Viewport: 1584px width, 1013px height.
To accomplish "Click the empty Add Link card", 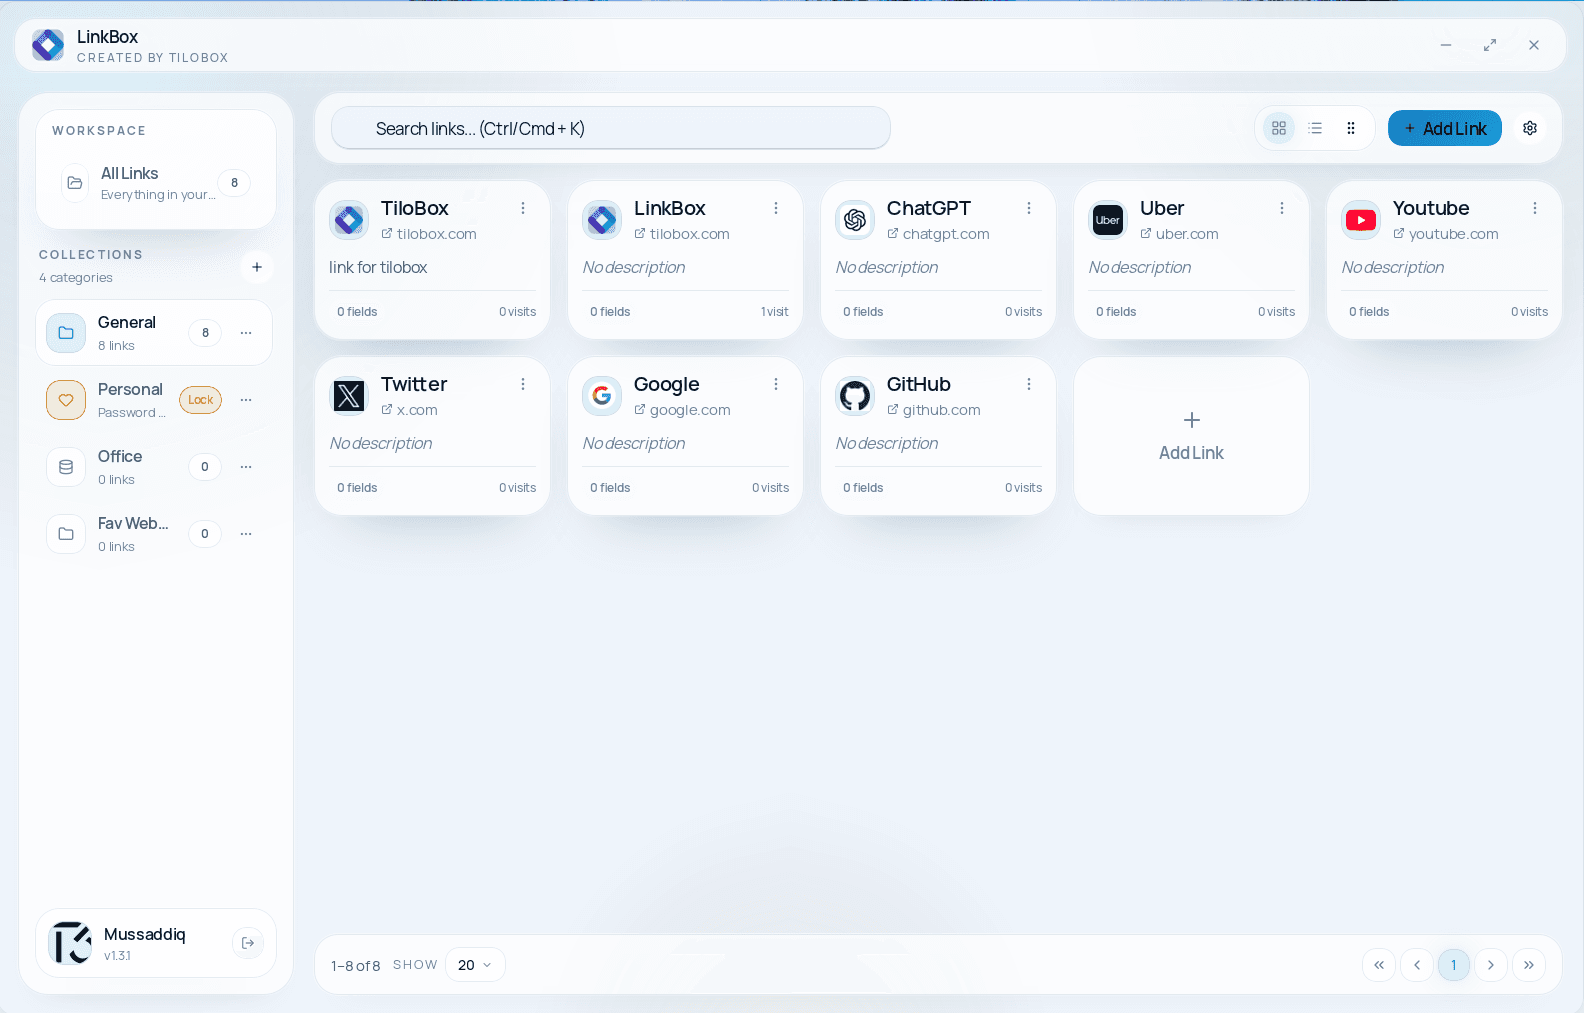I will coord(1191,436).
